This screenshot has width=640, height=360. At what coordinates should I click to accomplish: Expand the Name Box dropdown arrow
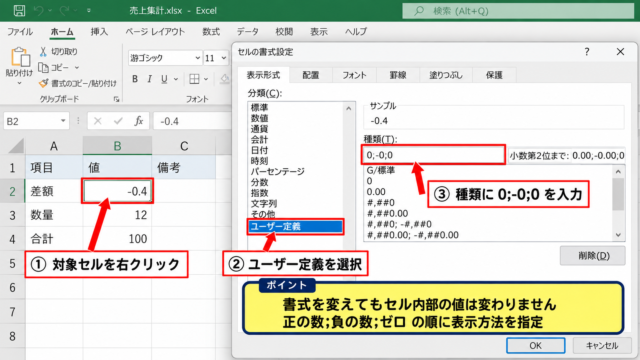pos(63,121)
